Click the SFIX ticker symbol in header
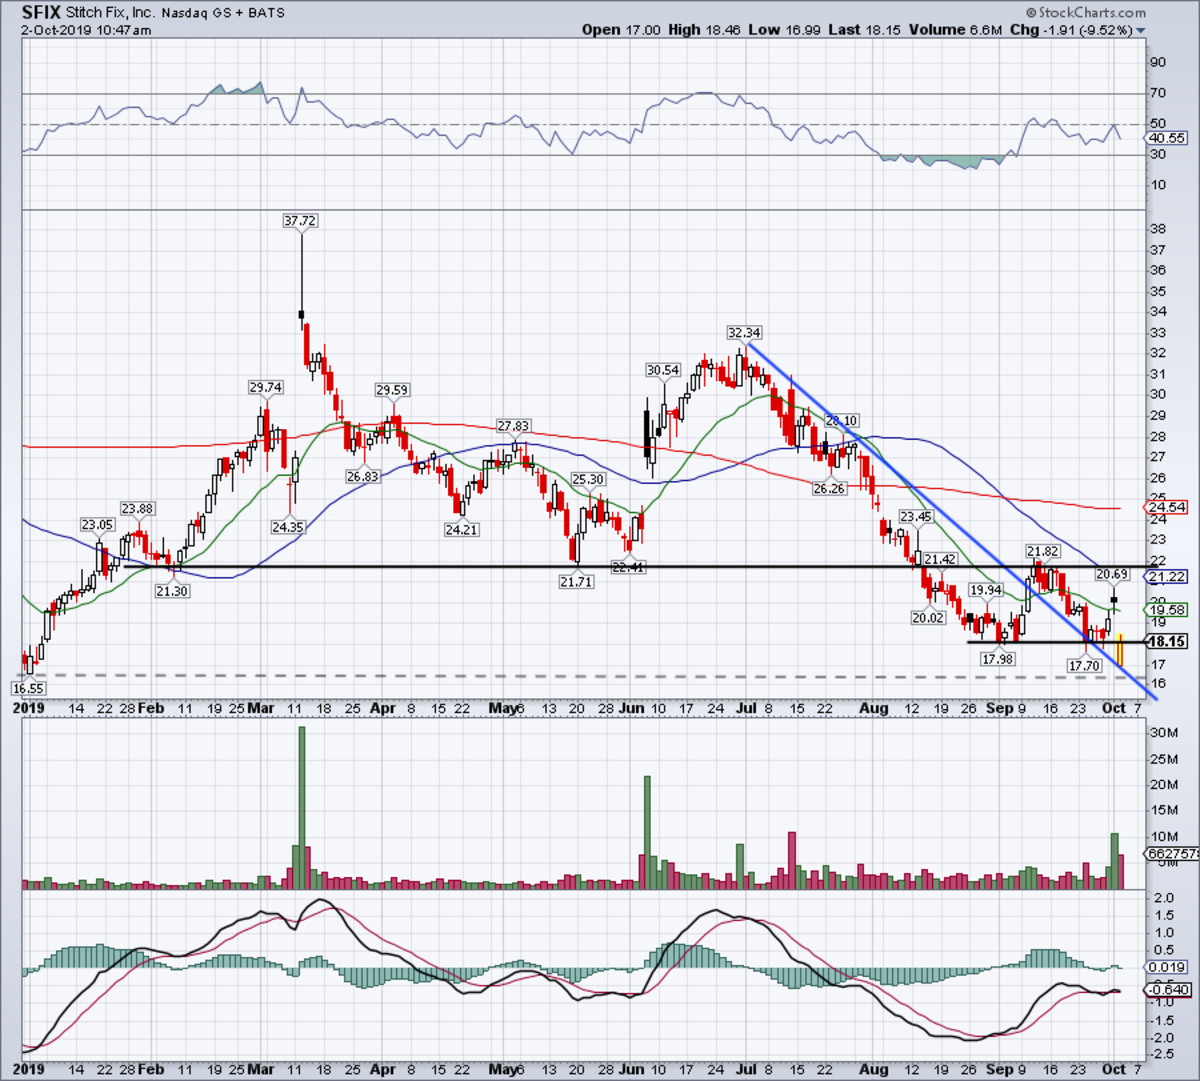The height and width of the screenshot is (1081, 1200). pyautogui.click(x=41, y=14)
